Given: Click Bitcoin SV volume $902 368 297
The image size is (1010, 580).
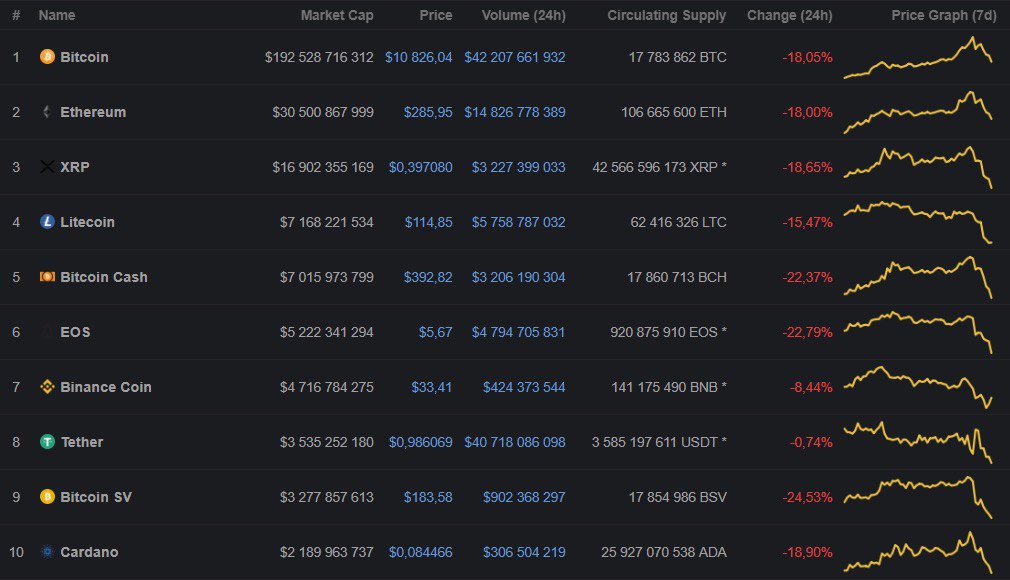Looking at the screenshot, I should coord(524,497).
